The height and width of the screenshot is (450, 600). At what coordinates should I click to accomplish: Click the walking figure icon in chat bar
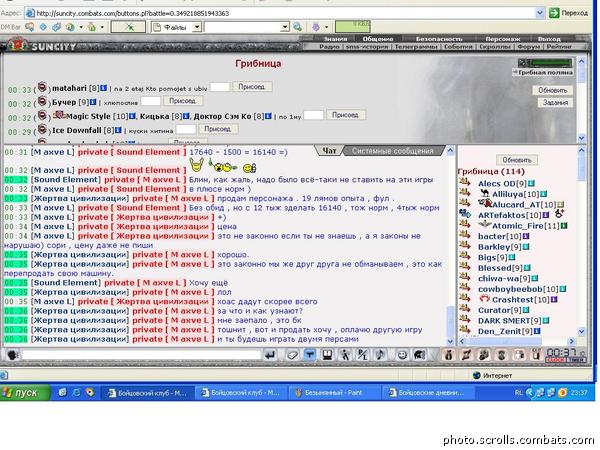tap(345, 355)
